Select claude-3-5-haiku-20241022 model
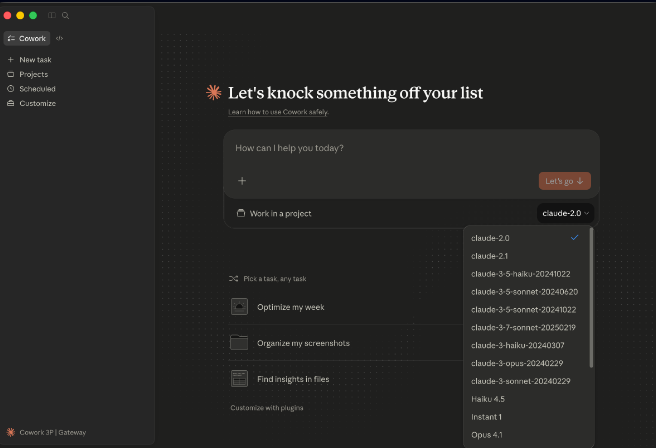This screenshot has height=448, width=656. (526, 274)
